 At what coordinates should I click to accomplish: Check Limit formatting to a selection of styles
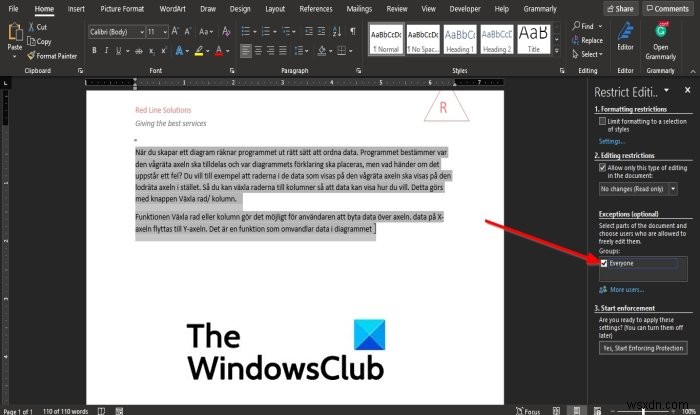(x=602, y=121)
